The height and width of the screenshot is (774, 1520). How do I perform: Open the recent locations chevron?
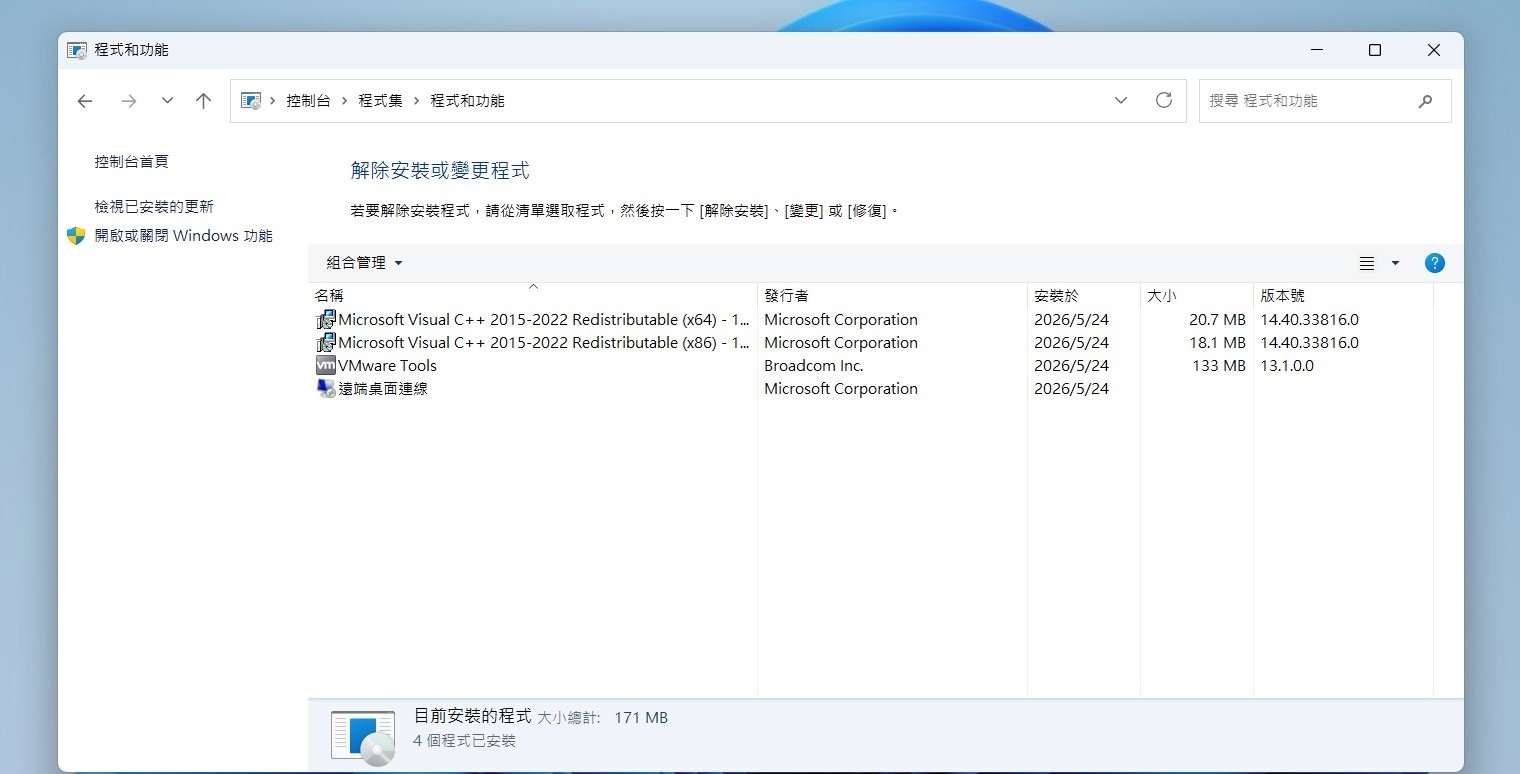(167, 101)
